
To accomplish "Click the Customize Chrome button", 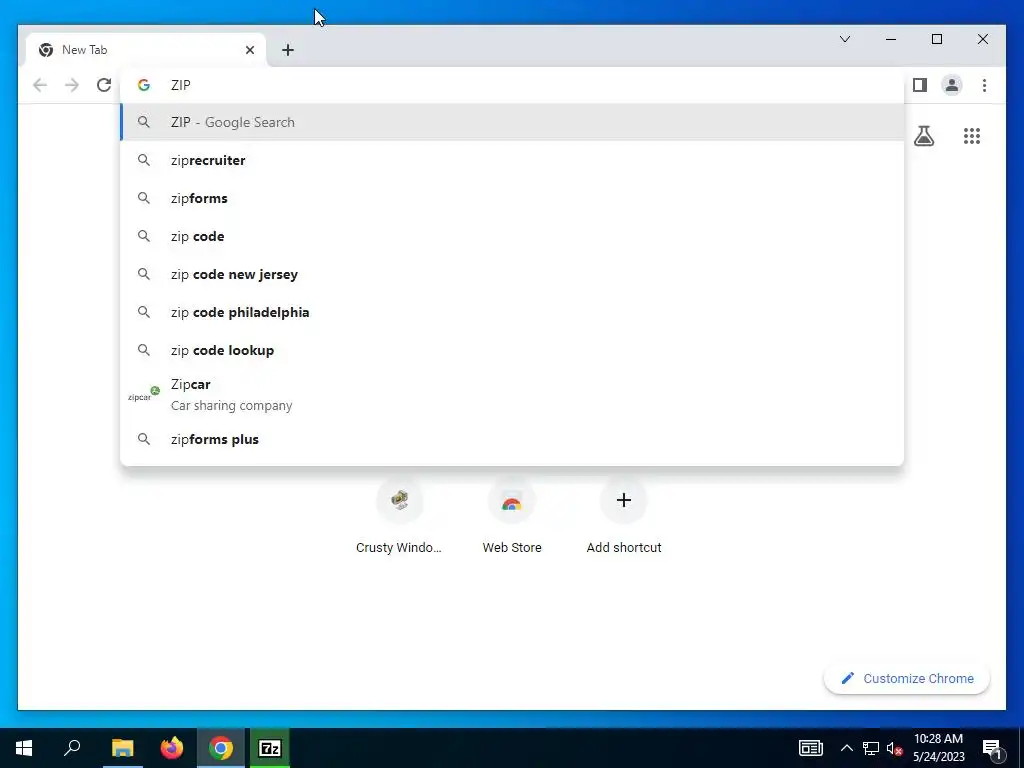I will tap(906, 679).
